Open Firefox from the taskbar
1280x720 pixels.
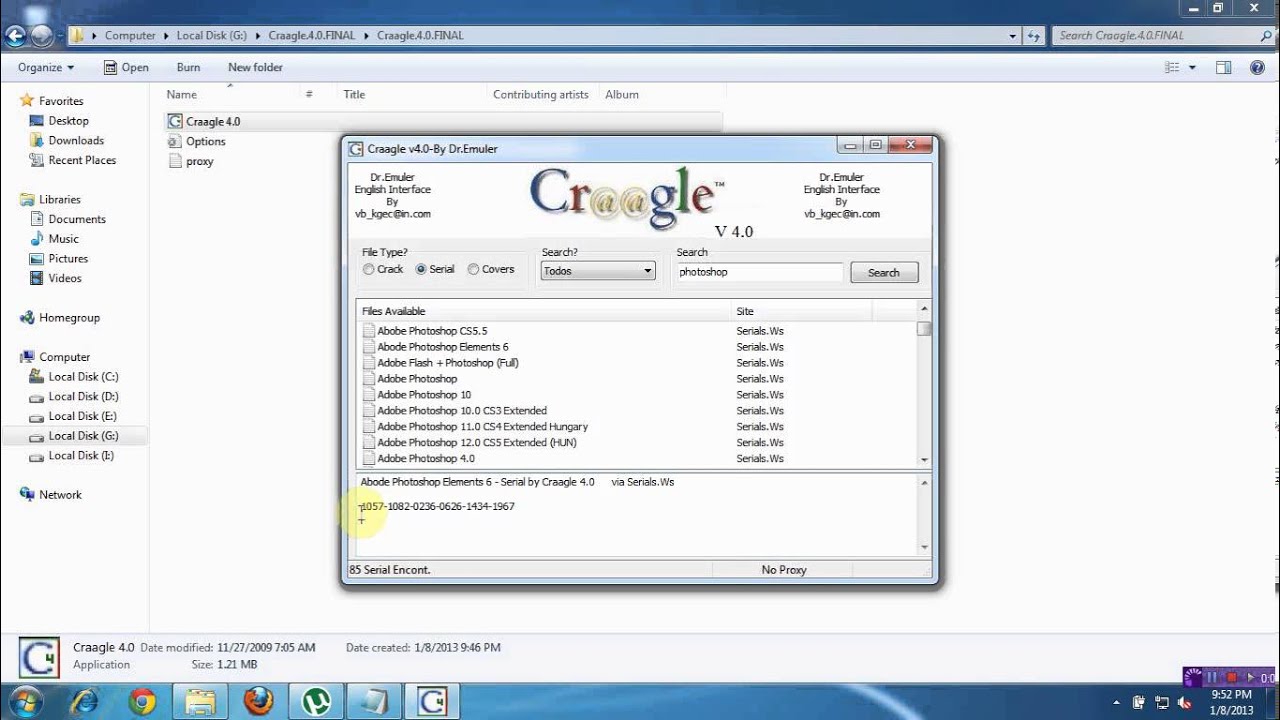click(258, 702)
